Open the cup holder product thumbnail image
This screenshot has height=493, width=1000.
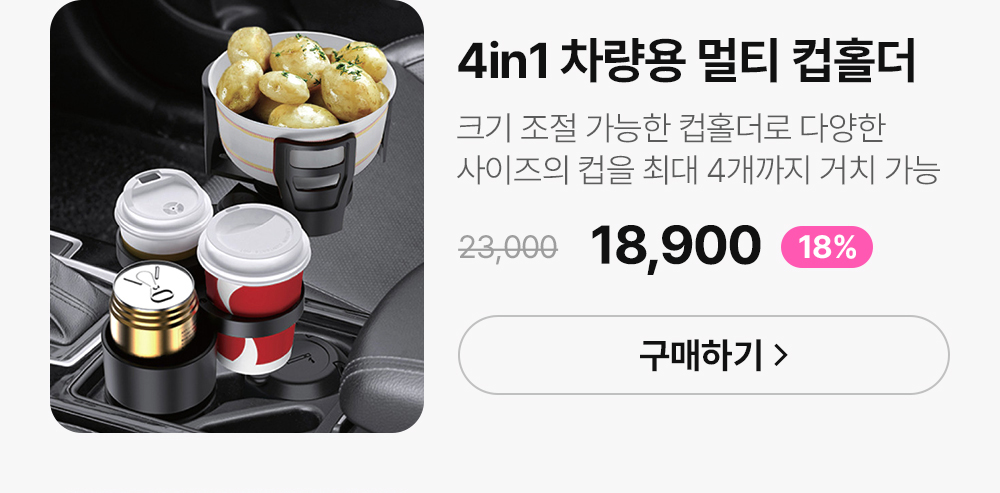click(237, 216)
